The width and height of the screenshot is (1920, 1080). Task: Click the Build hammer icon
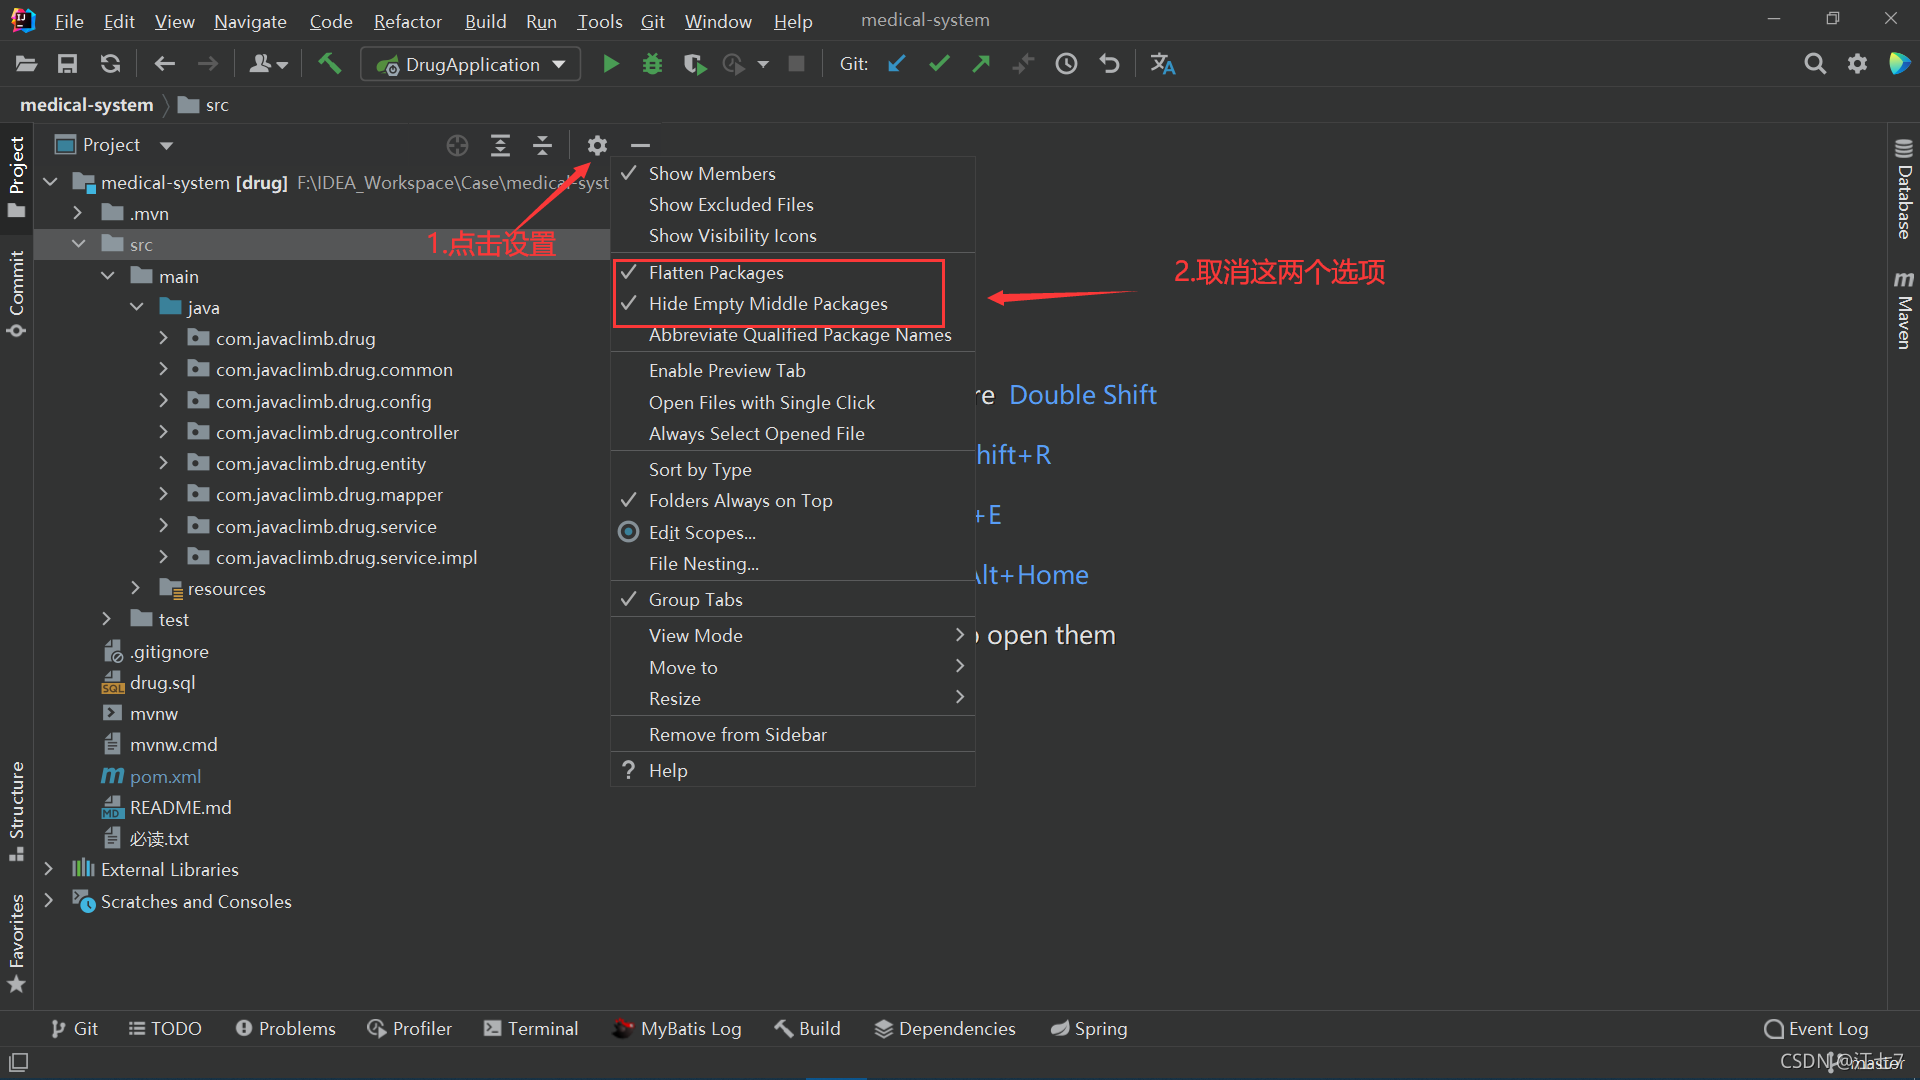coord(329,64)
